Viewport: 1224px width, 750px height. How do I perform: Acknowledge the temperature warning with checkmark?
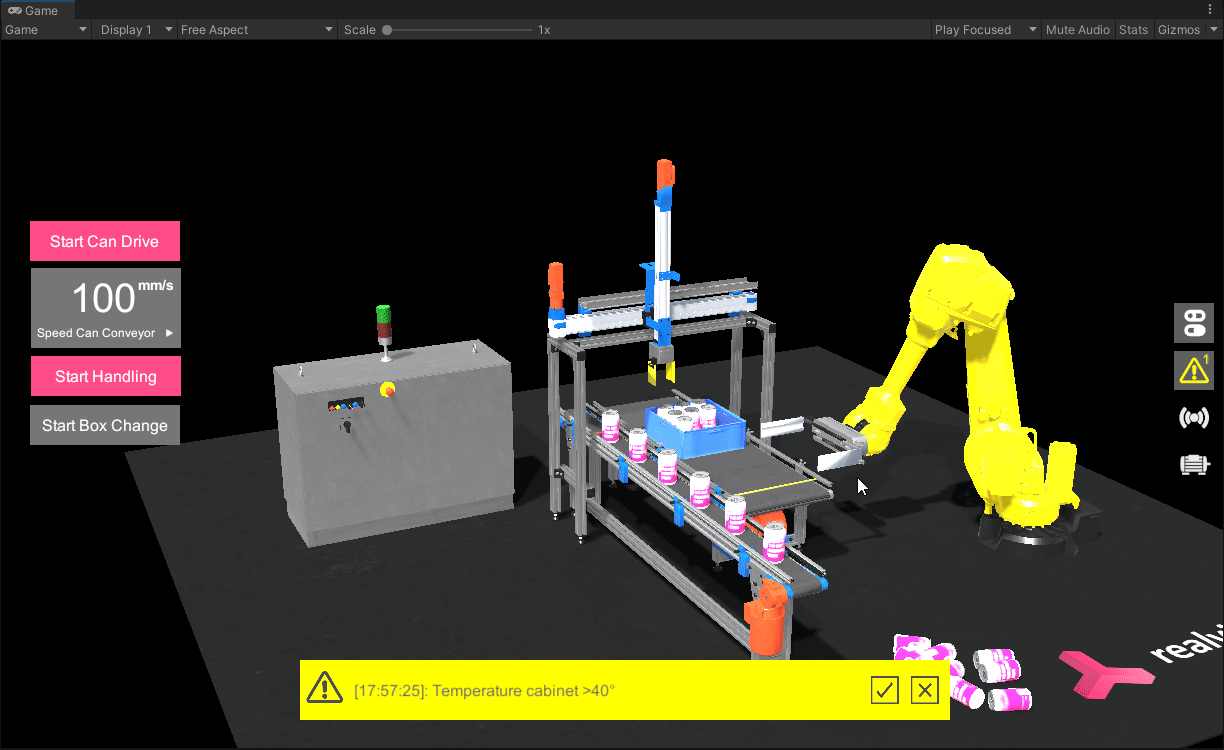point(884,690)
